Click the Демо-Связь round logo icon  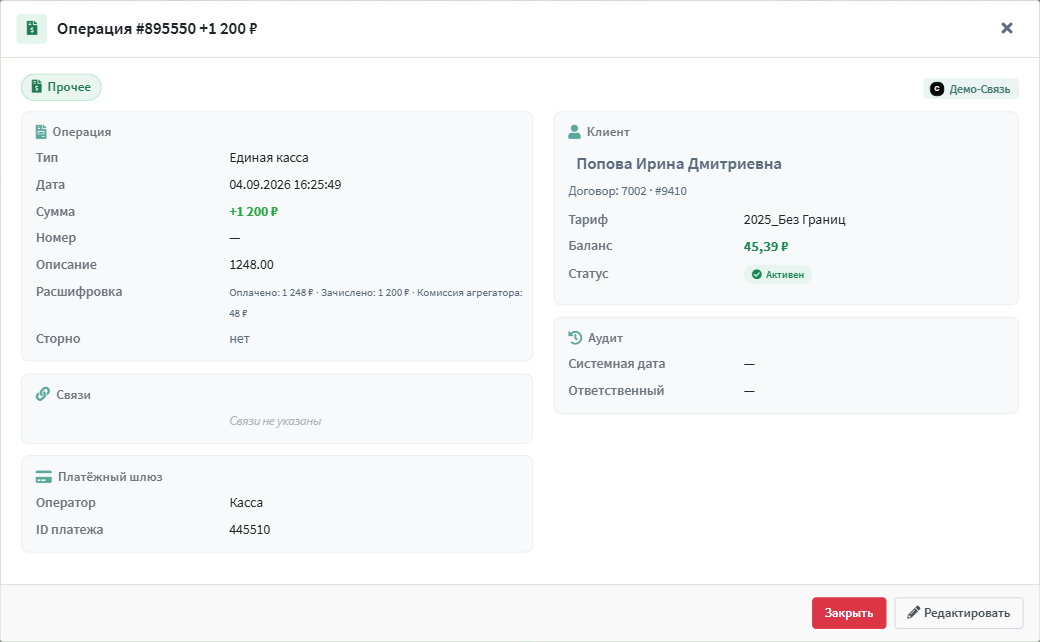(937, 89)
